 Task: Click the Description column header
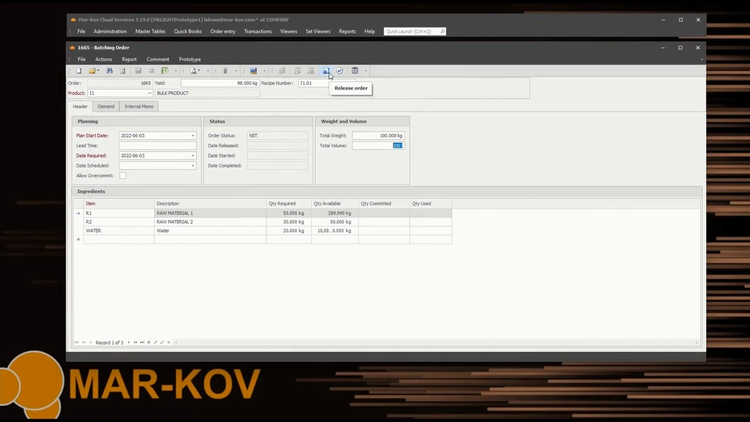(210, 204)
